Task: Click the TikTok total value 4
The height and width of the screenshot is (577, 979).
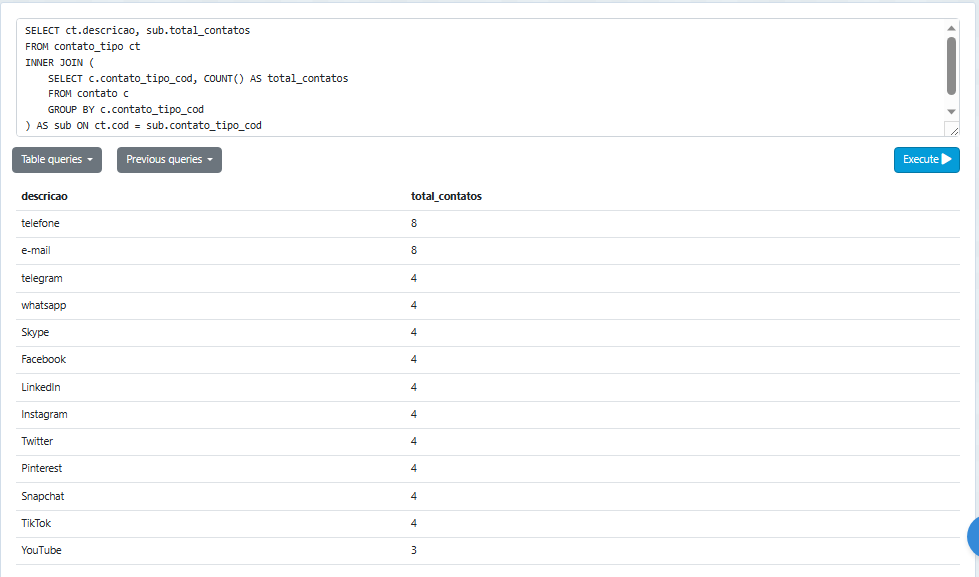Action: [x=414, y=523]
